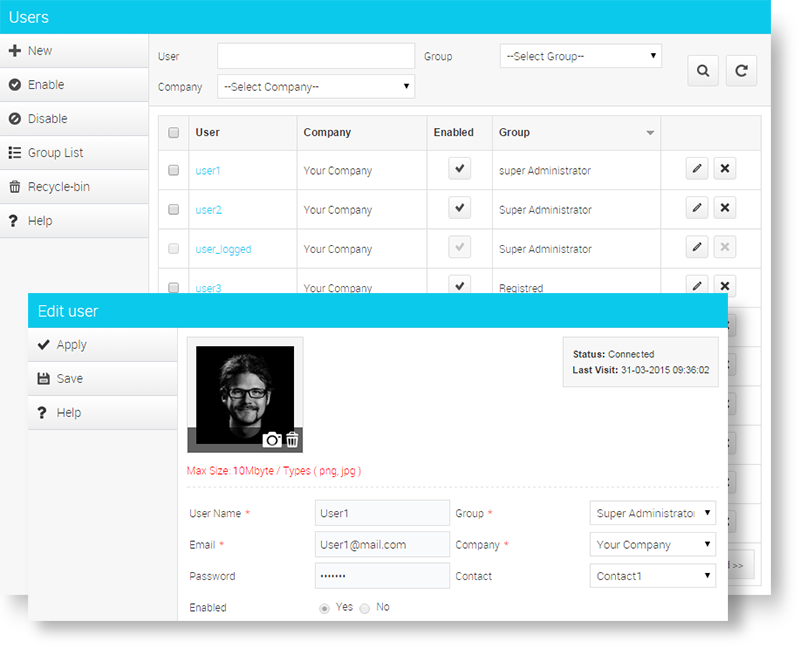
Task: Click the user1 link in table
Action: coord(208,171)
